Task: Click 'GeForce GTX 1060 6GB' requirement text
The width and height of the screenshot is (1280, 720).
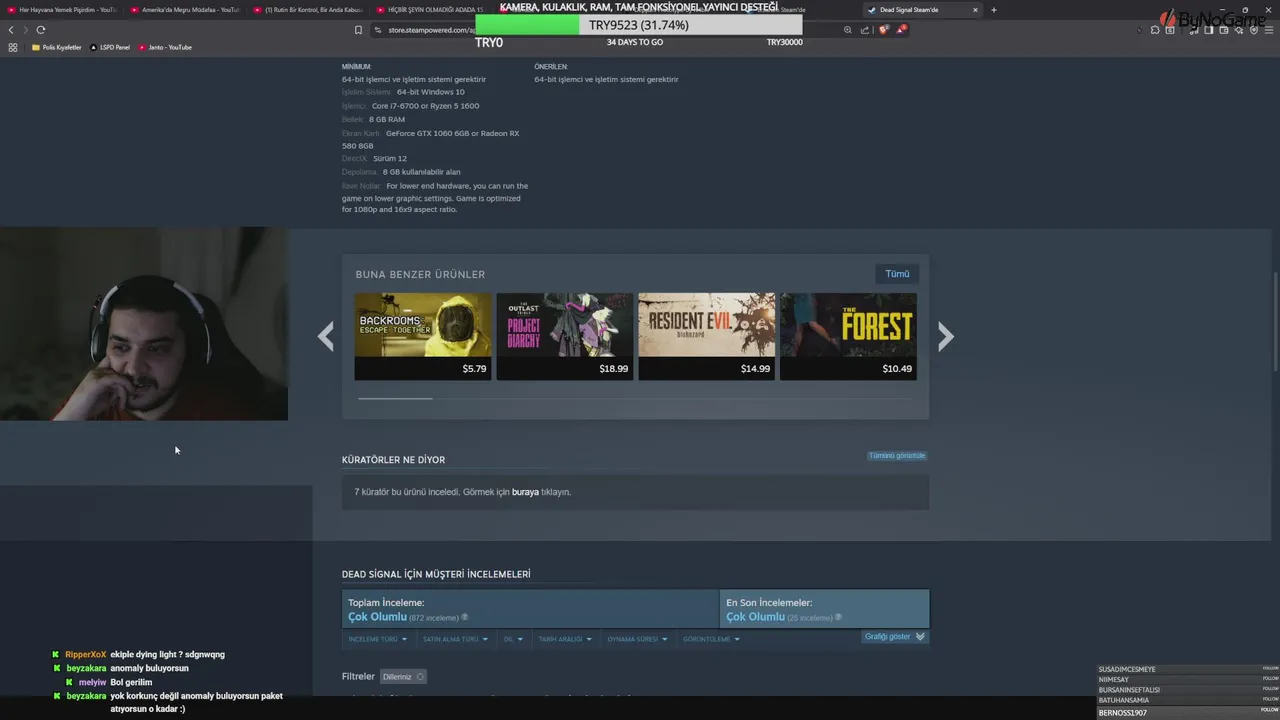Action: coord(431,133)
